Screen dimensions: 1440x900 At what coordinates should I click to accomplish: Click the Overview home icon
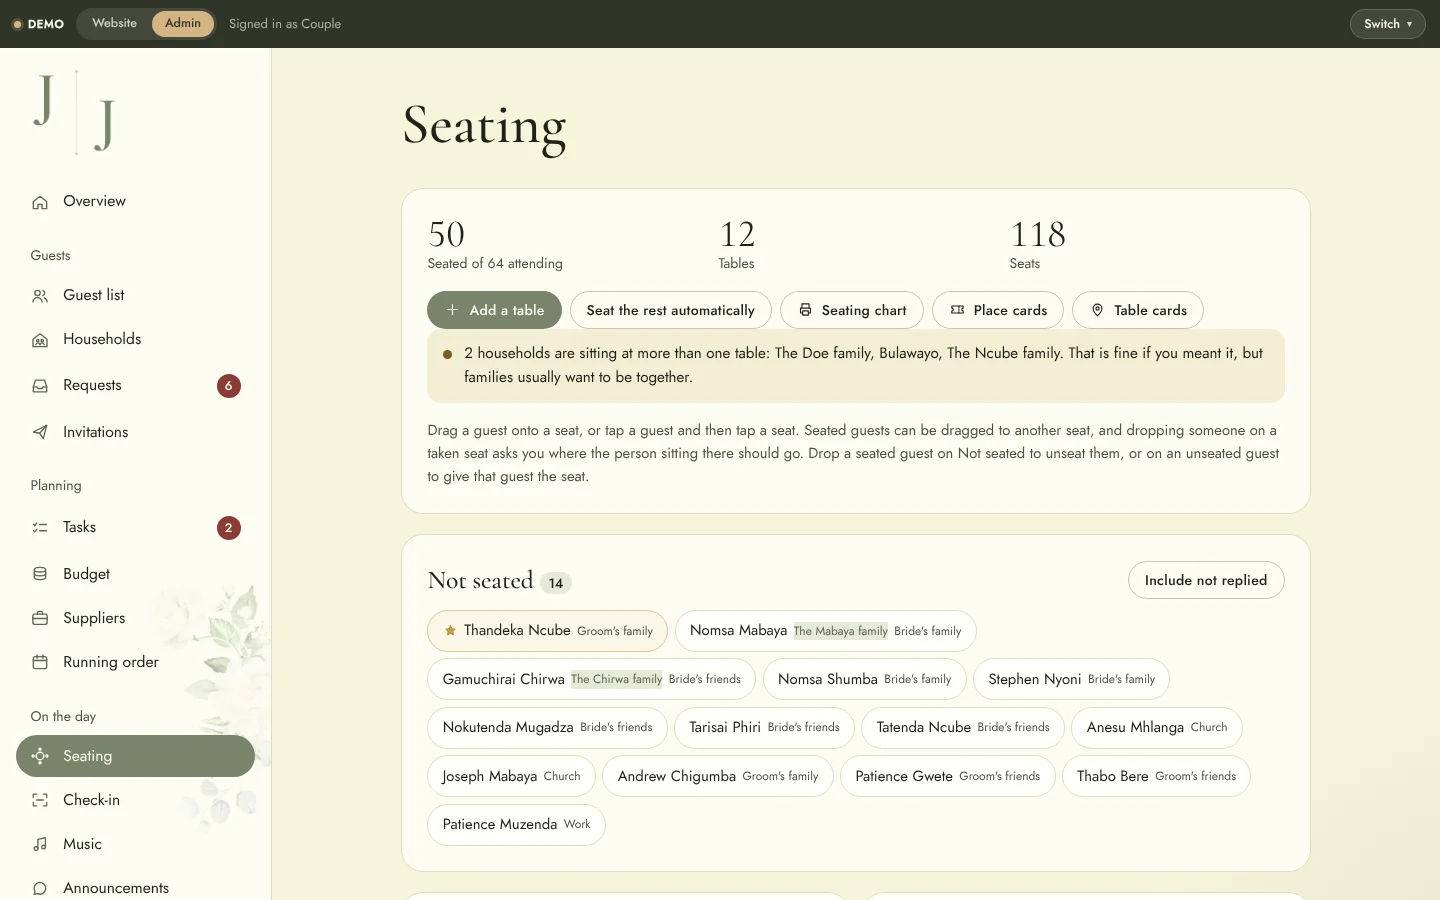coord(40,202)
